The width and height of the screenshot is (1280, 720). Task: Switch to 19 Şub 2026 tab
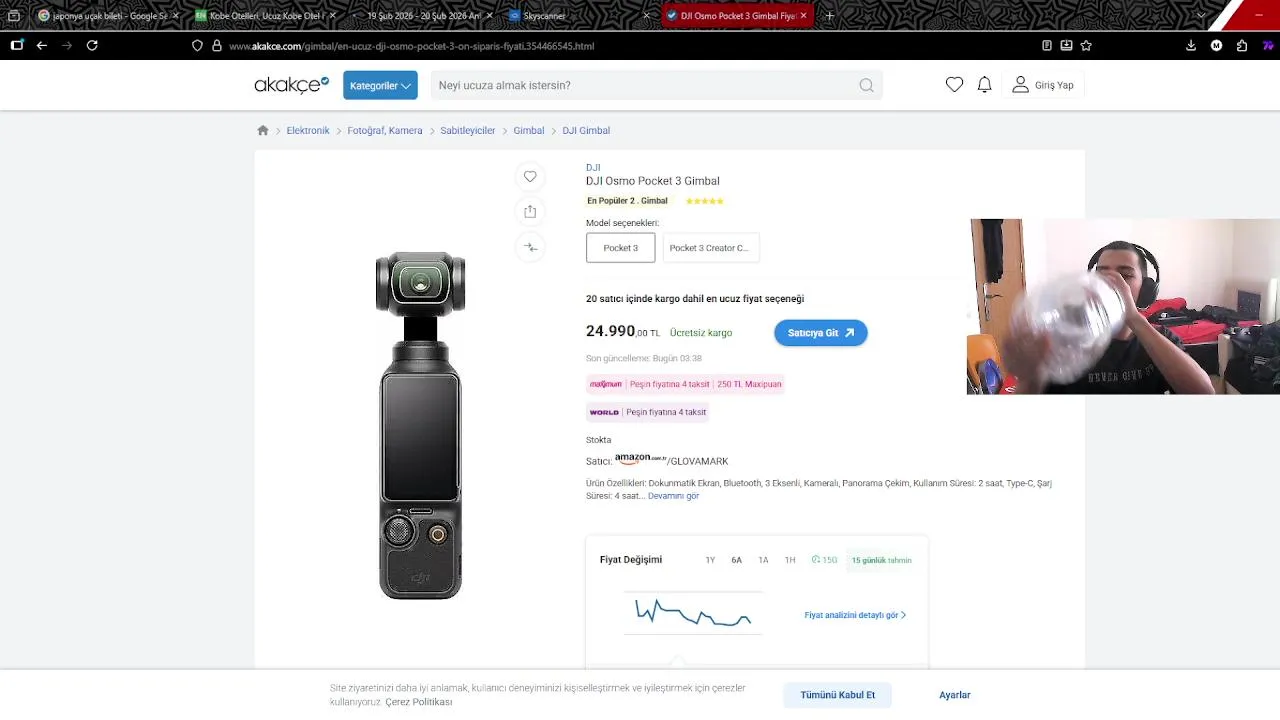tap(422, 16)
